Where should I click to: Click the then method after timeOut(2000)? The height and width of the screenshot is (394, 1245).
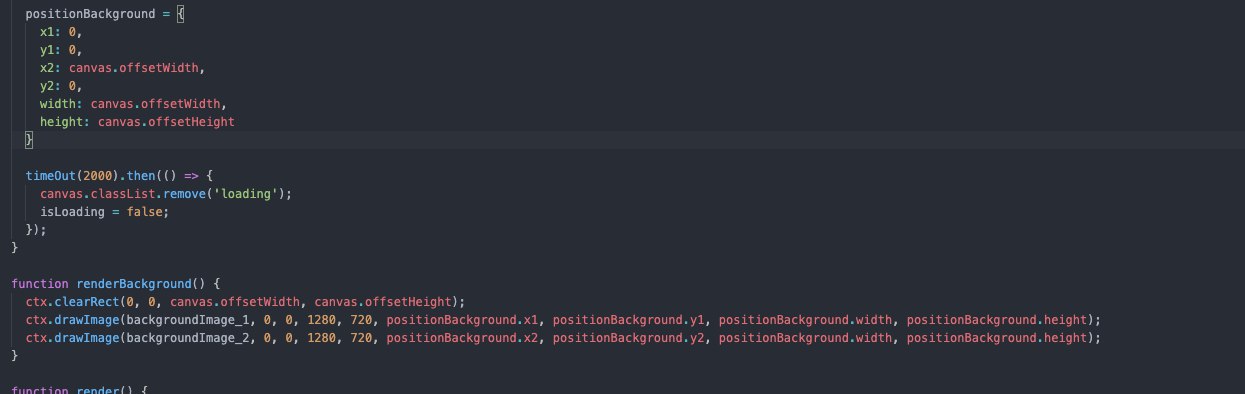(x=141, y=176)
